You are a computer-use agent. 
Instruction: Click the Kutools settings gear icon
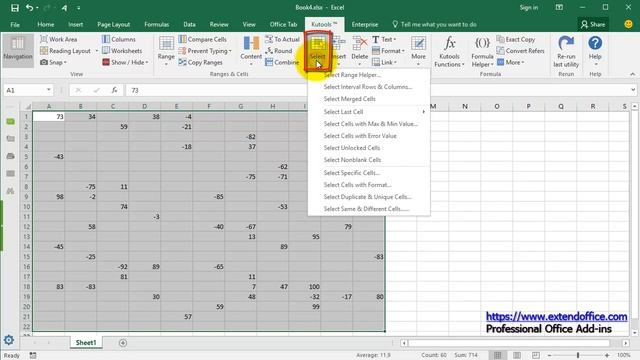tap(9, 340)
